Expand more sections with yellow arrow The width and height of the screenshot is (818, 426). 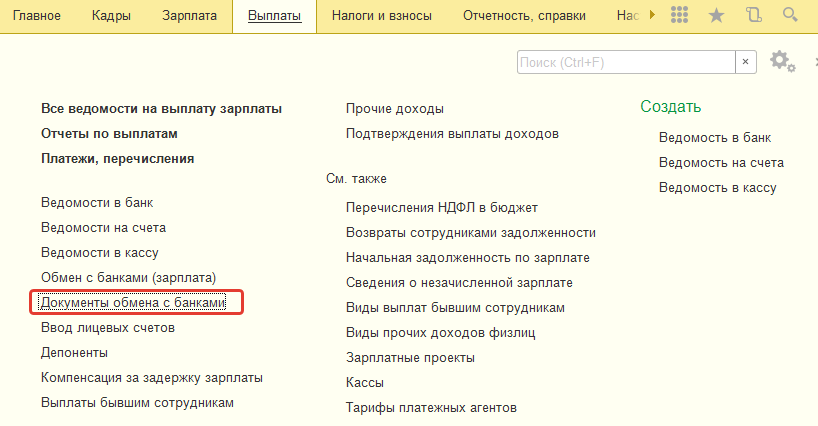652,15
